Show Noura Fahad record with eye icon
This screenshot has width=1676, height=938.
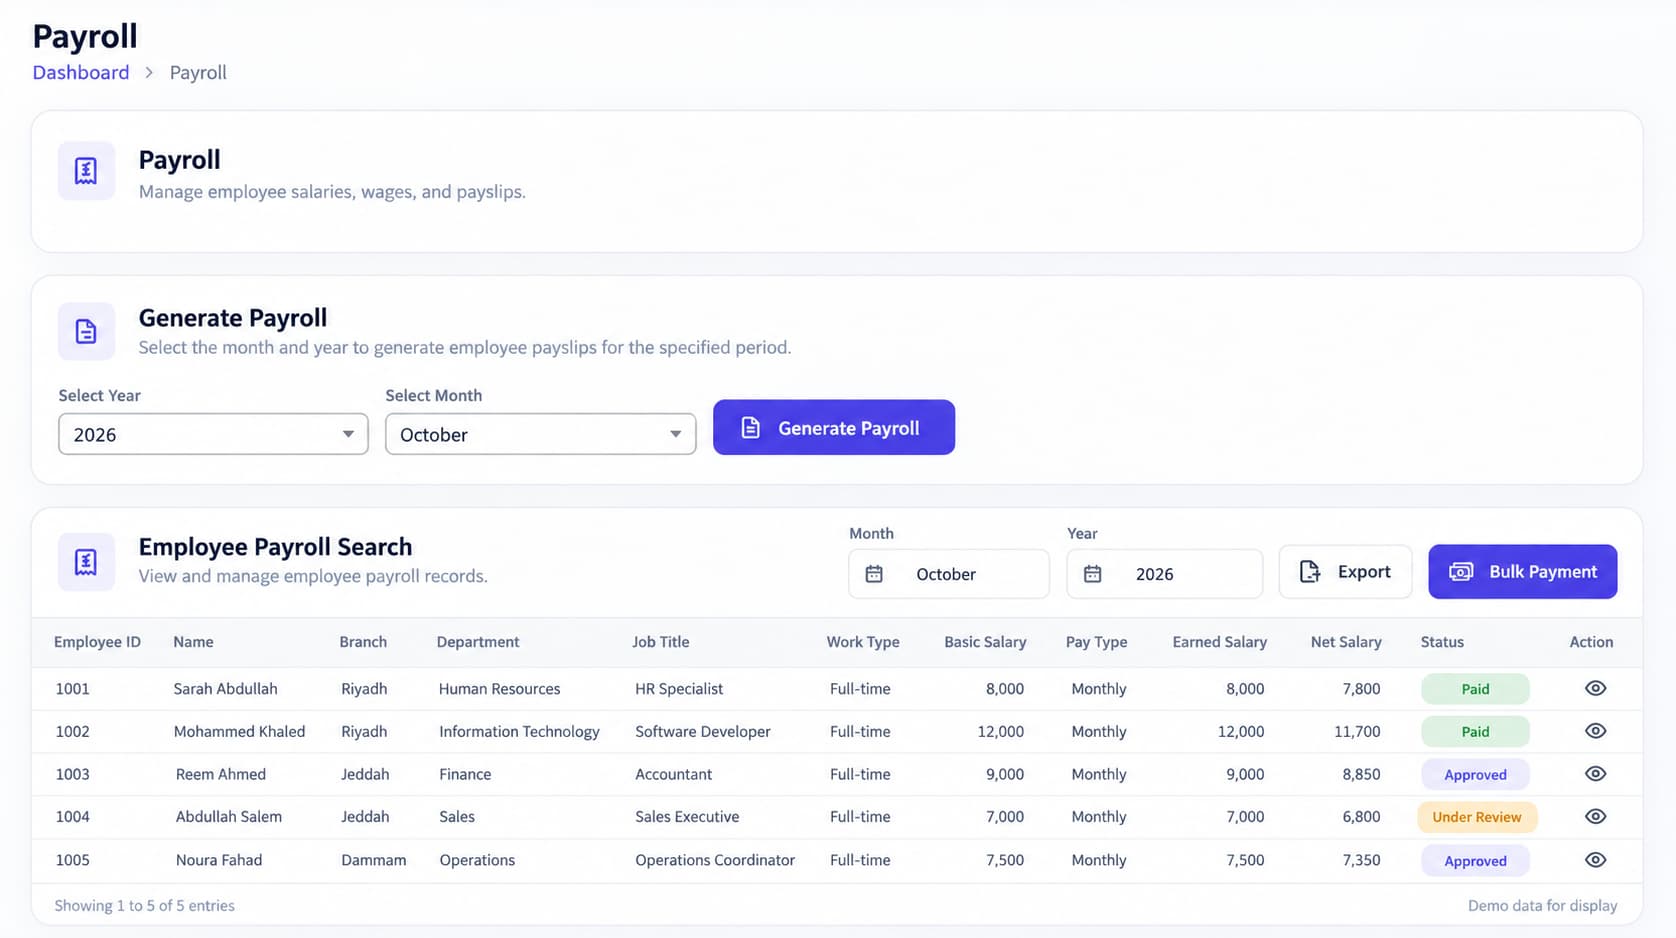coord(1595,860)
